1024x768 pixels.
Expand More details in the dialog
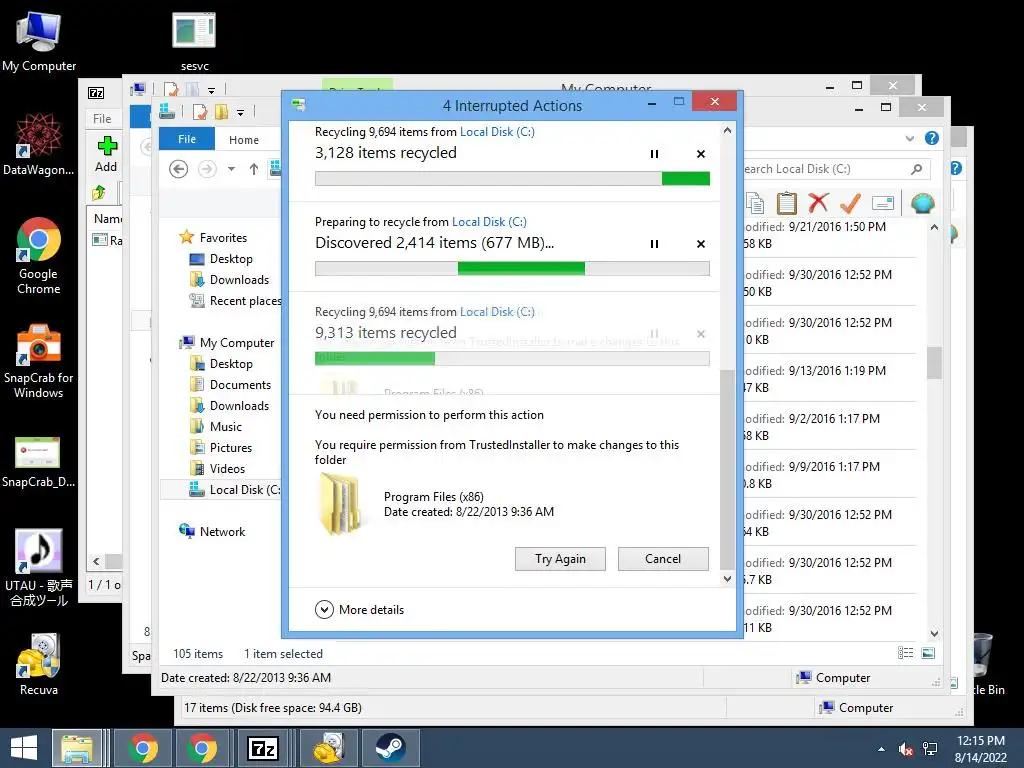[x=360, y=609]
